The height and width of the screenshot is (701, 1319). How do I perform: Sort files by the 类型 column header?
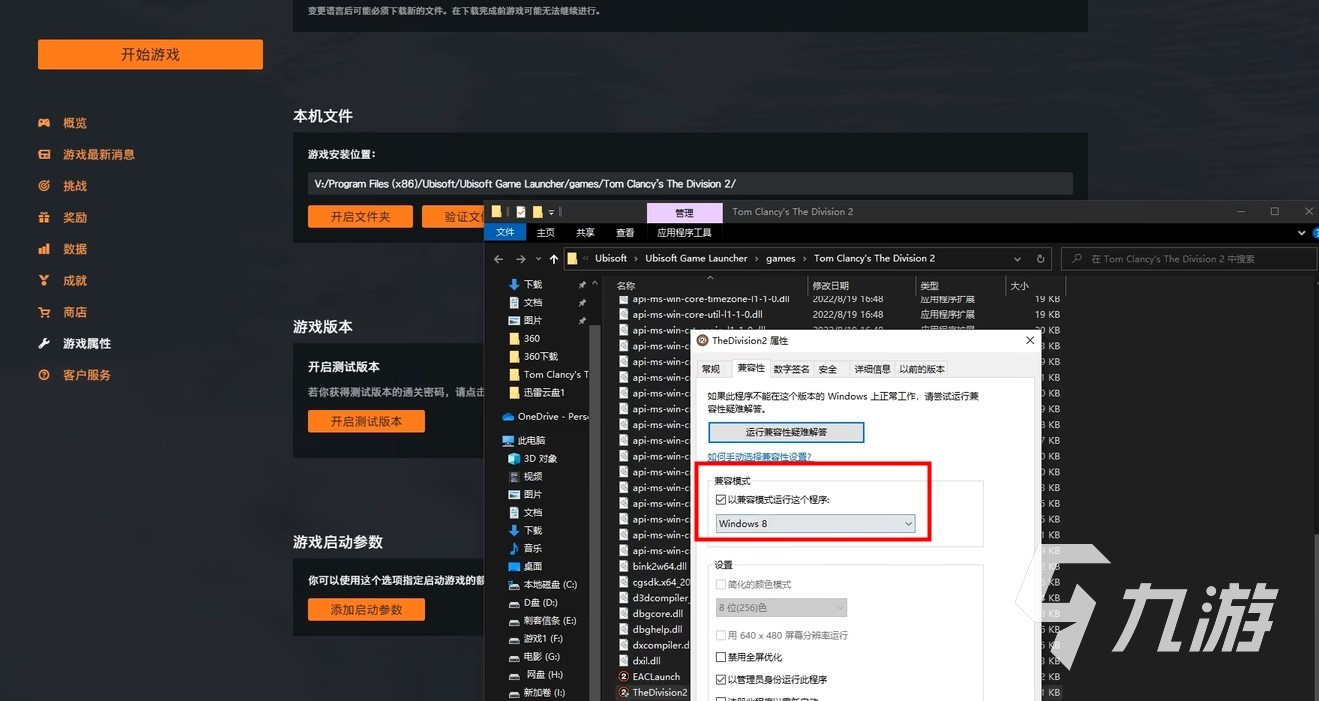click(929, 286)
